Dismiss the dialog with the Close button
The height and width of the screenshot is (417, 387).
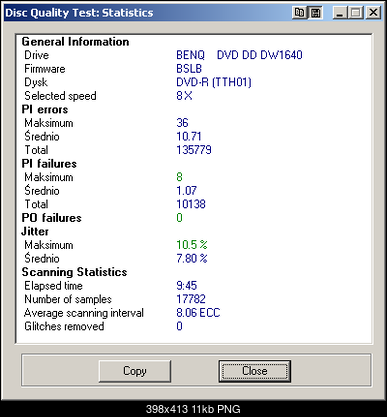tap(255, 371)
